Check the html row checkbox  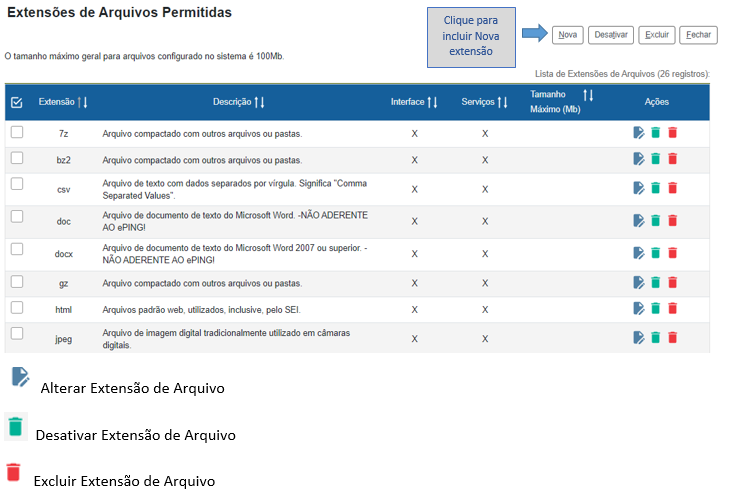pyautogui.click(x=17, y=307)
